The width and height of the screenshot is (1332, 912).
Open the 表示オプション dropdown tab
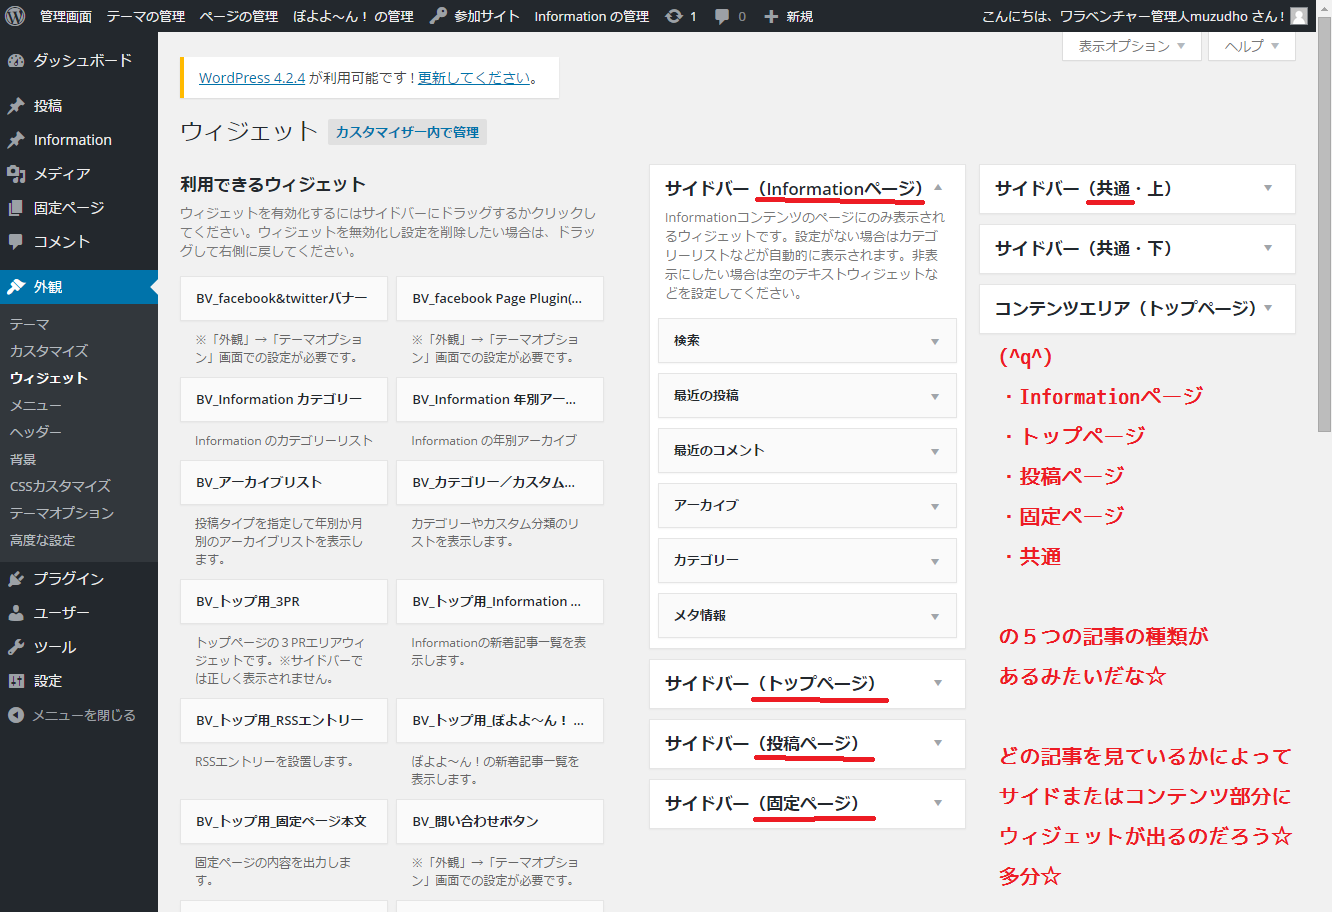[1132, 46]
